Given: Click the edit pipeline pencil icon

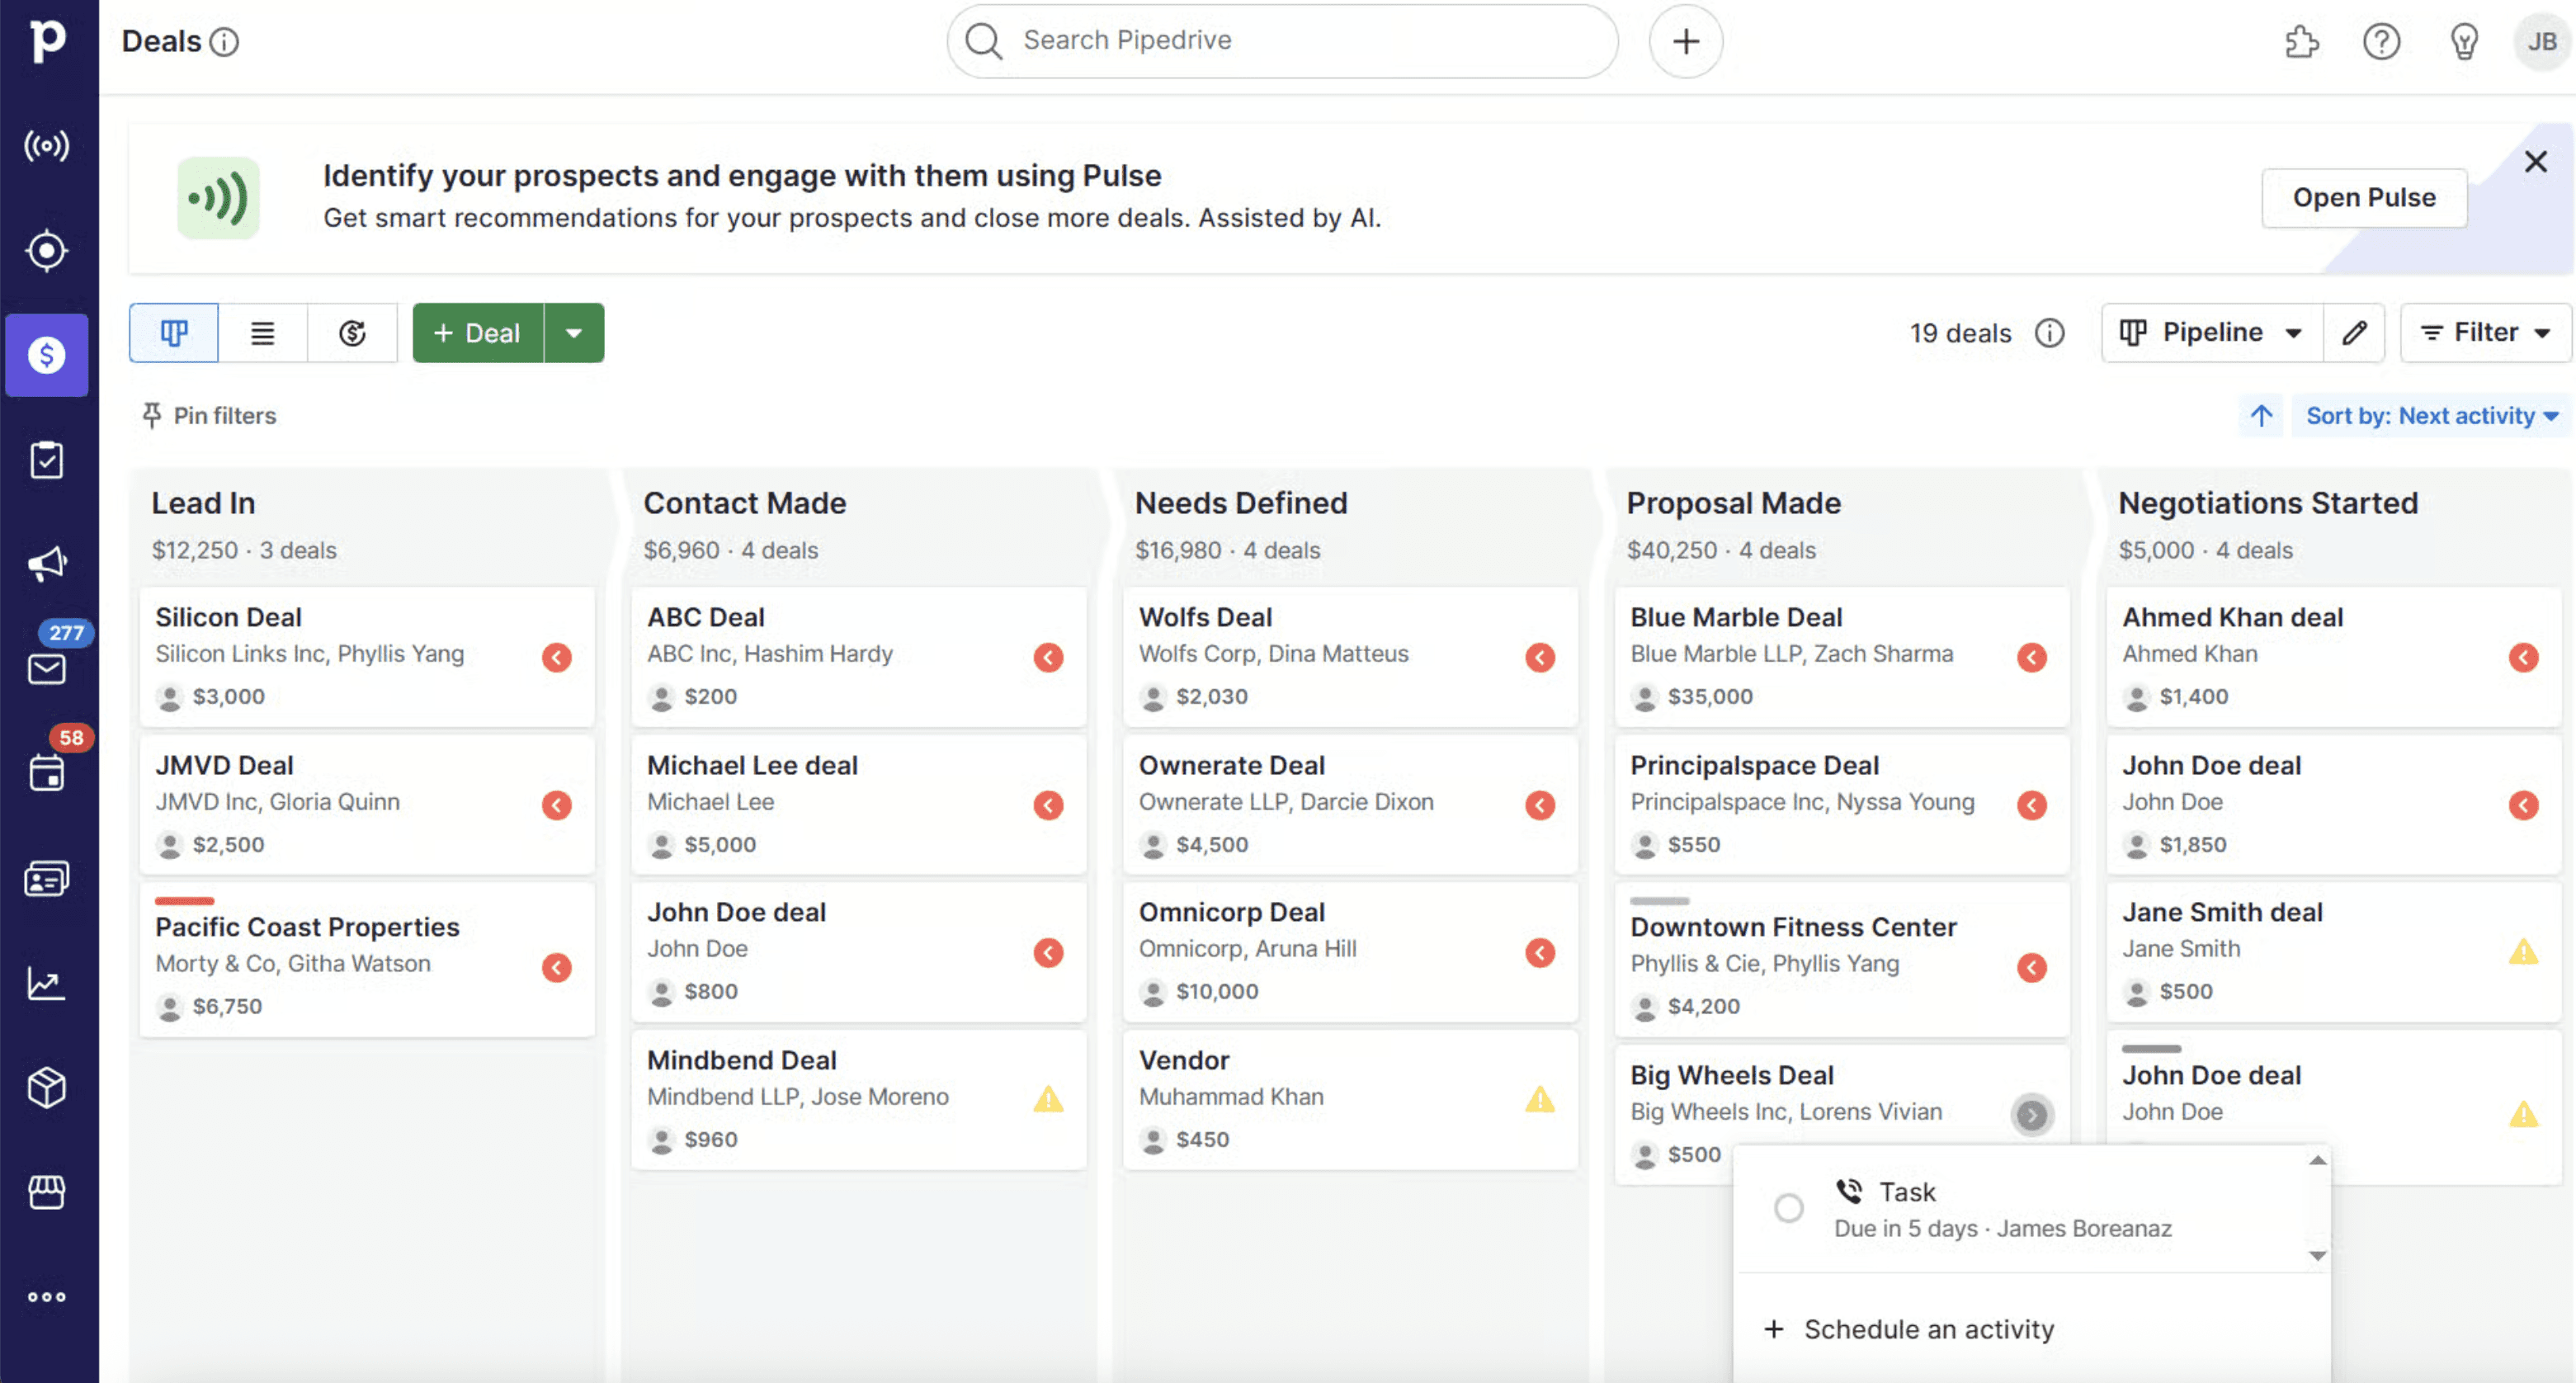Looking at the screenshot, I should (2354, 333).
